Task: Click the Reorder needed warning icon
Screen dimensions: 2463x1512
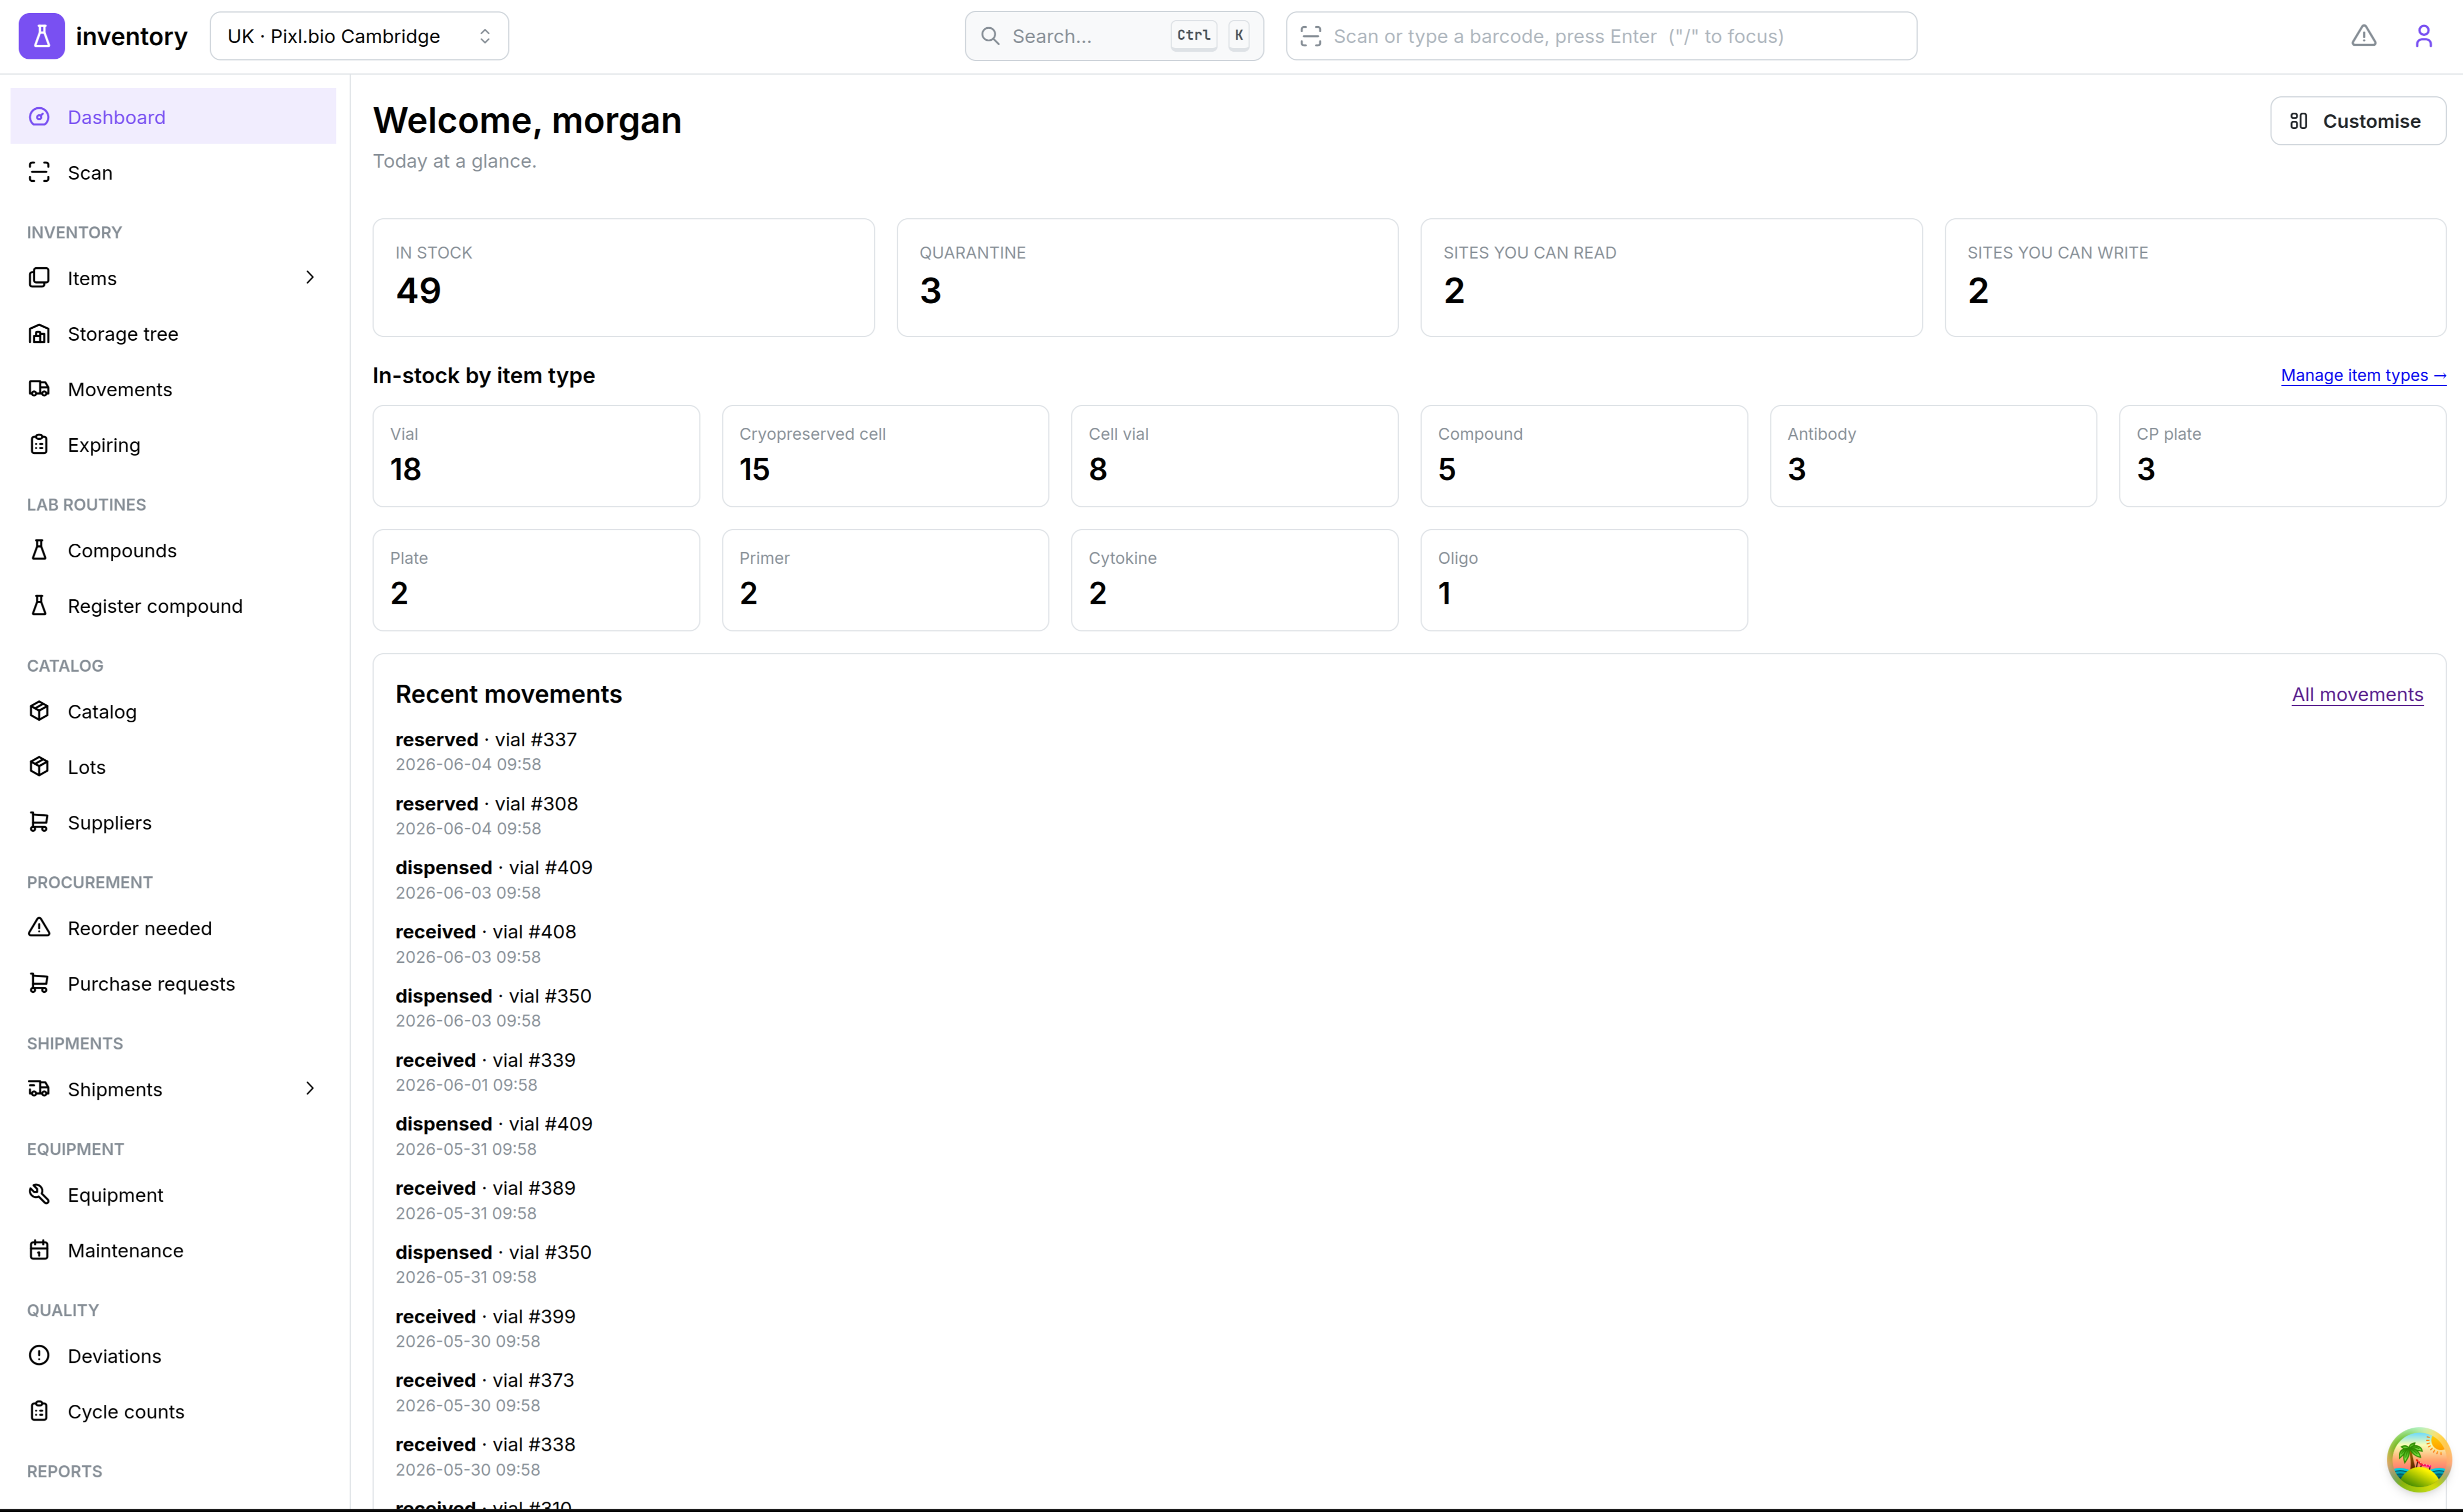Action: (39, 928)
